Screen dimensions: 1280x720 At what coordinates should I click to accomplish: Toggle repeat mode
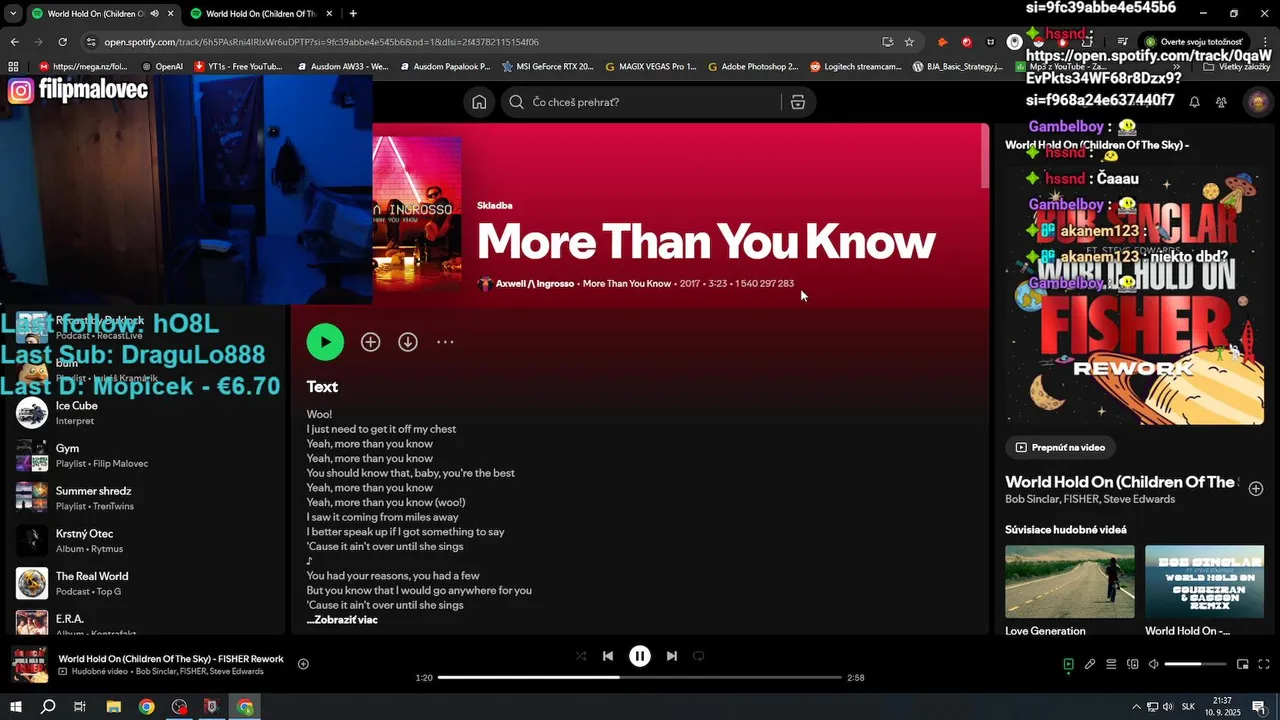pyautogui.click(x=699, y=656)
